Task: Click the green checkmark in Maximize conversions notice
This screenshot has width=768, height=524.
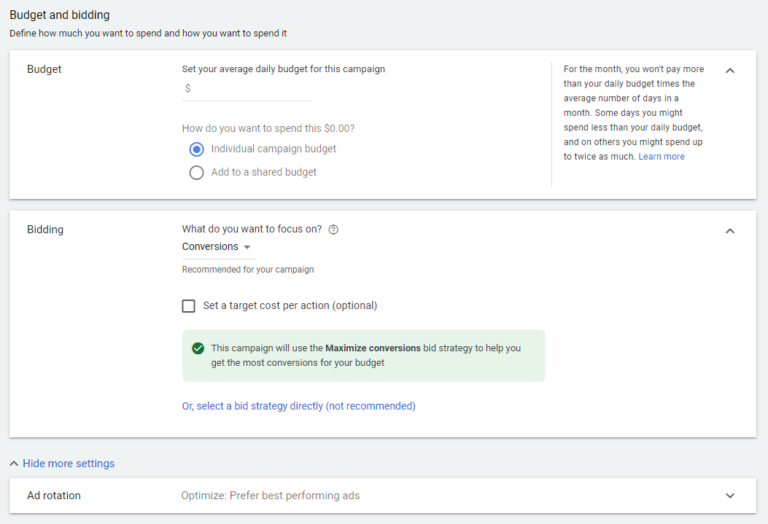Action: coord(198,348)
